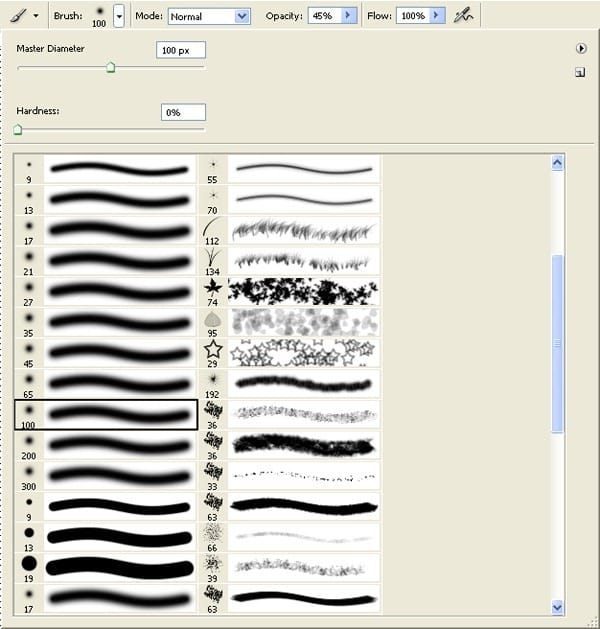Click the brush list scroll down arrow

pos(557,607)
